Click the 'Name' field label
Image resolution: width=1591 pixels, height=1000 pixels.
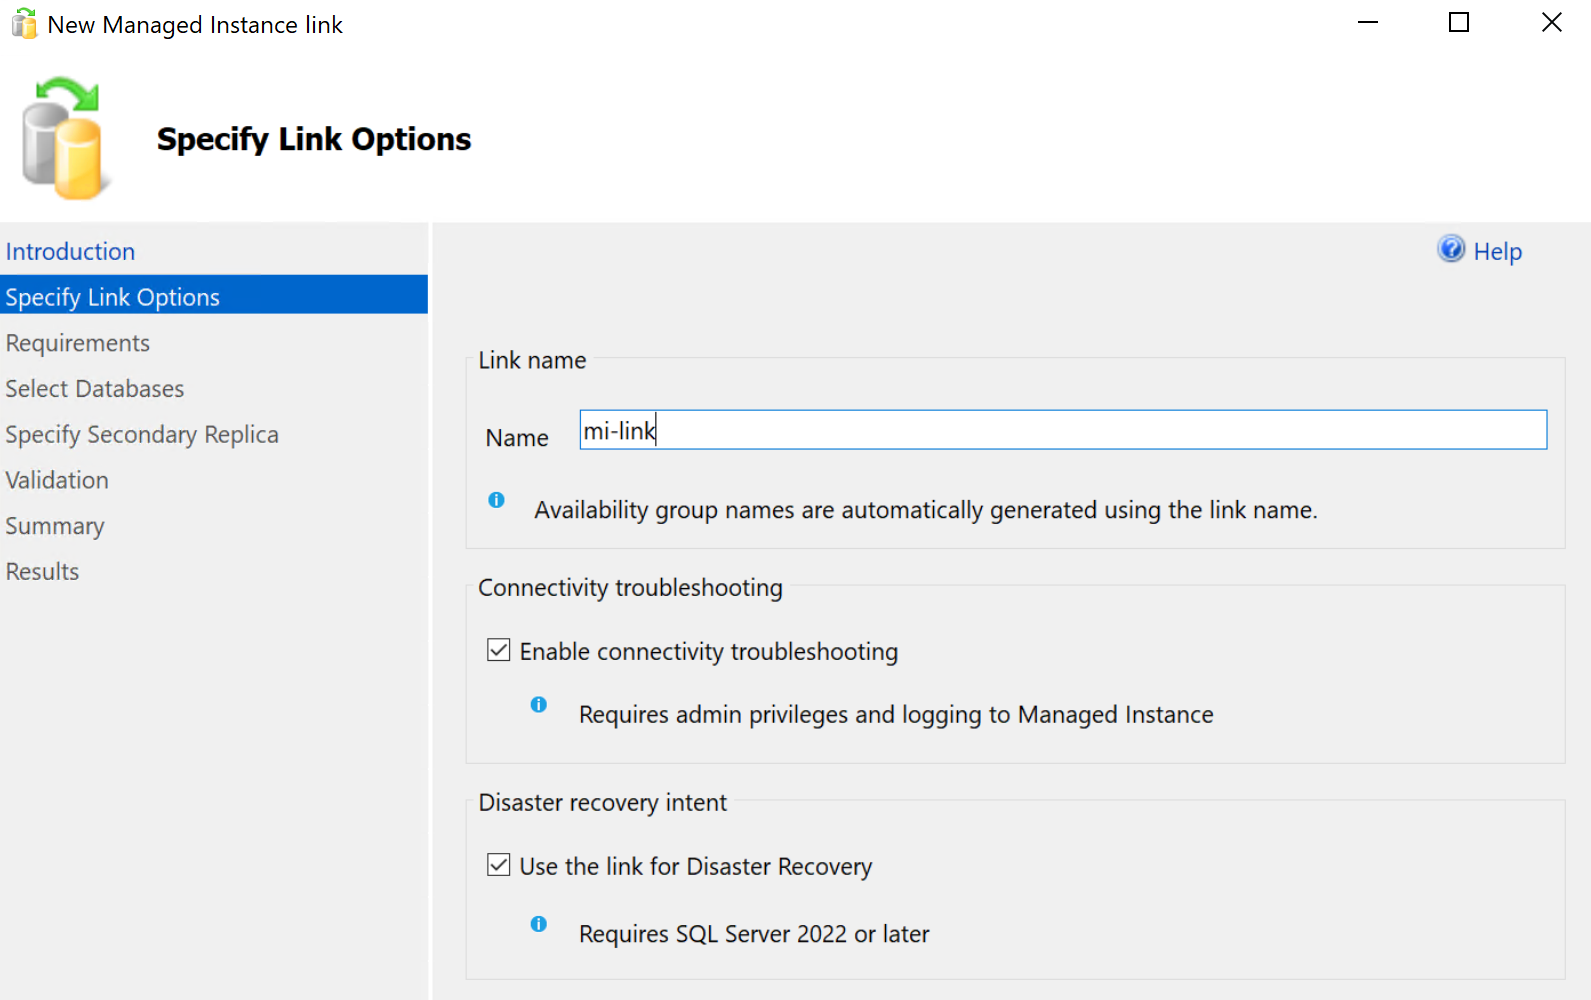click(x=517, y=437)
